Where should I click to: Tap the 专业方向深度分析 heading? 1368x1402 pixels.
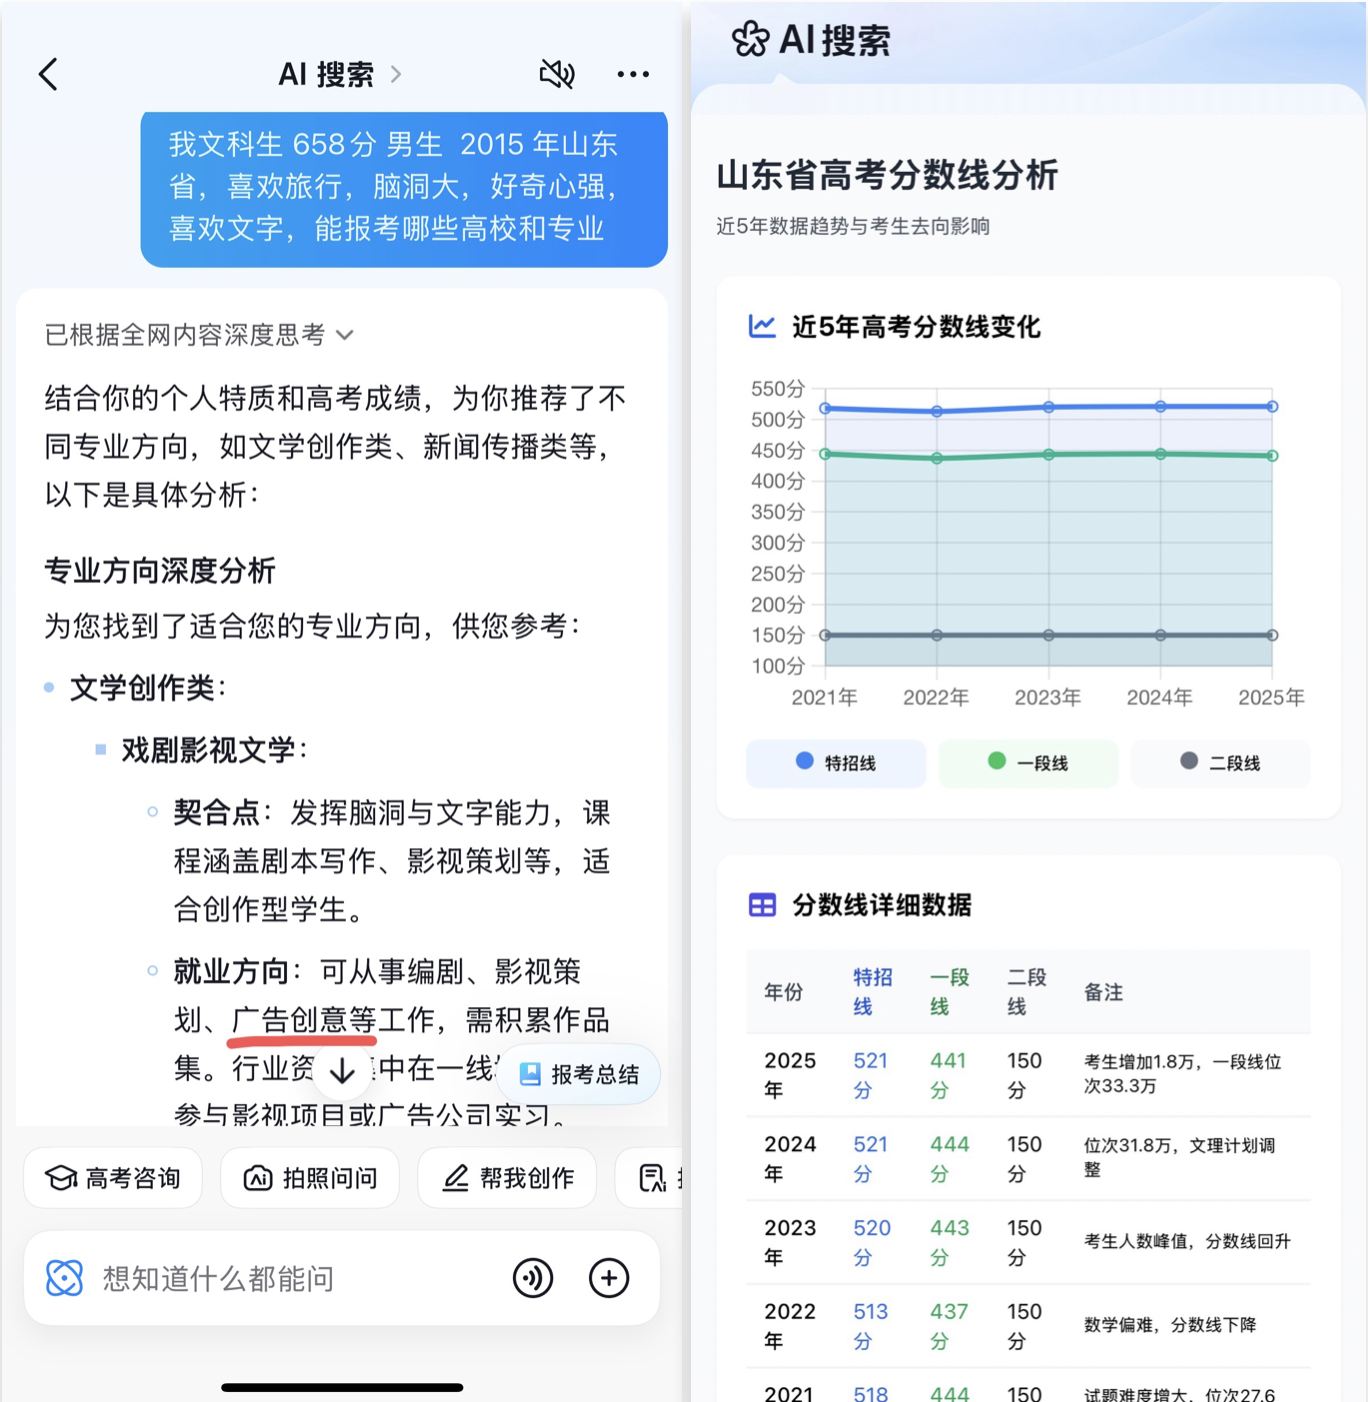(160, 571)
